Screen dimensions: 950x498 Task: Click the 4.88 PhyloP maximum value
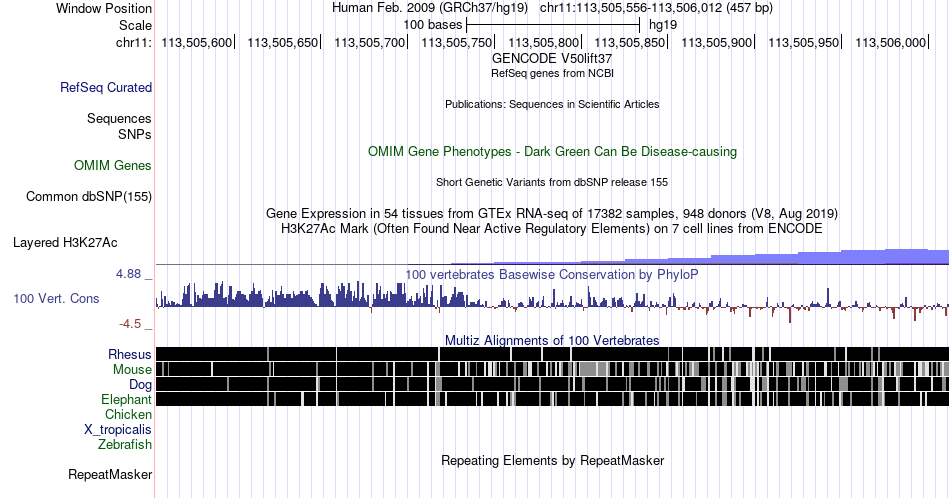(x=128, y=274)
